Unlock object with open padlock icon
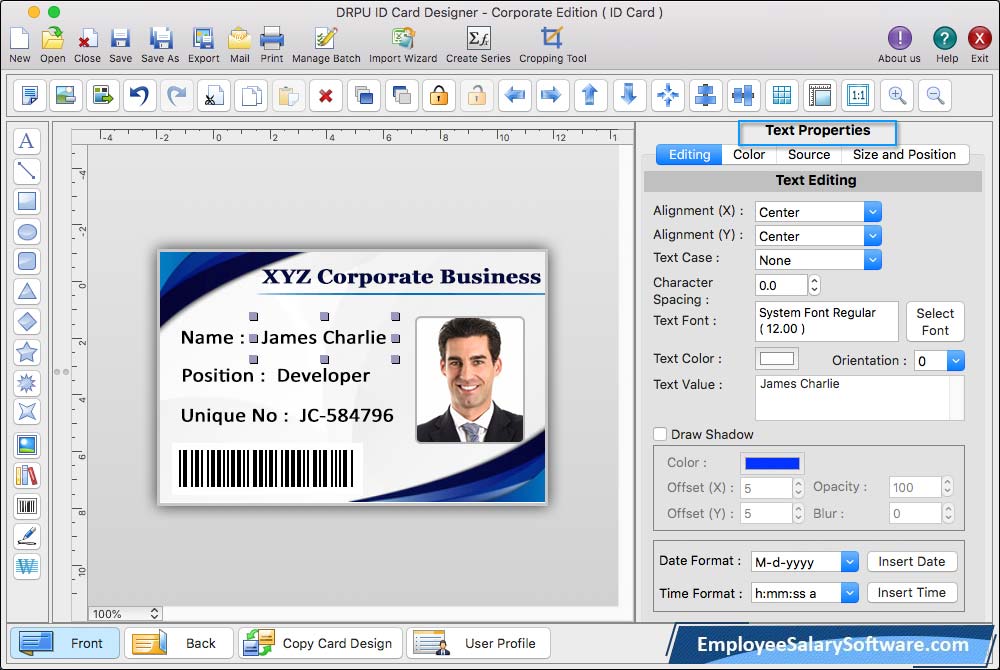The image size is (1000, 670). click(x=476, y=96)
